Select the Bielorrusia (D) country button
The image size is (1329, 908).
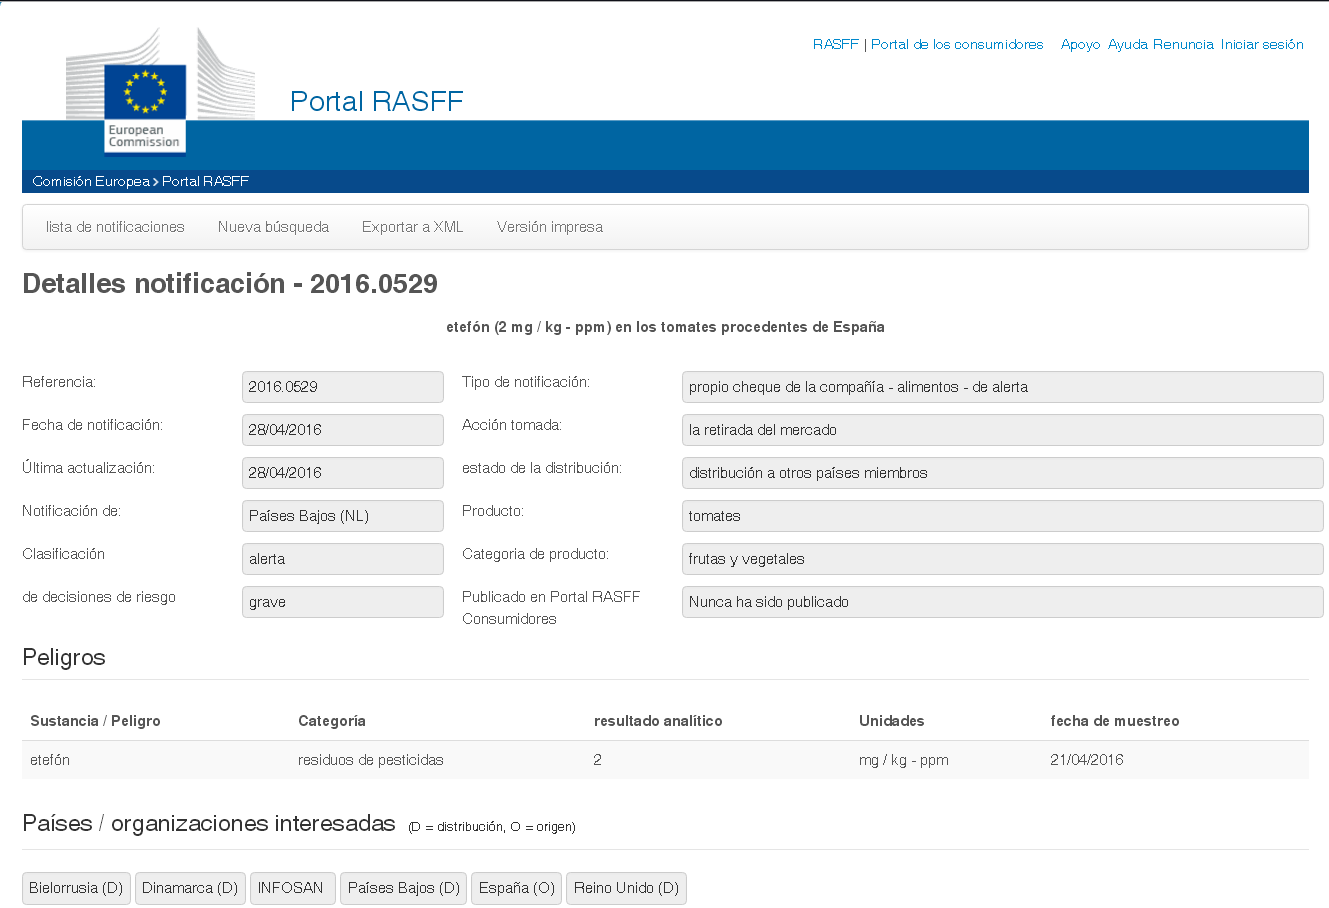(x=76, y=888)
